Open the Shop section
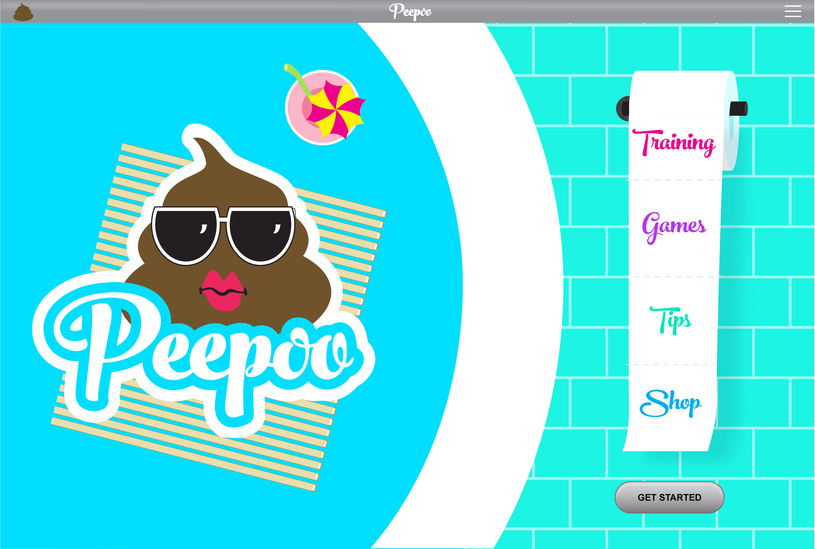The image size is (815, 549). 671,403
